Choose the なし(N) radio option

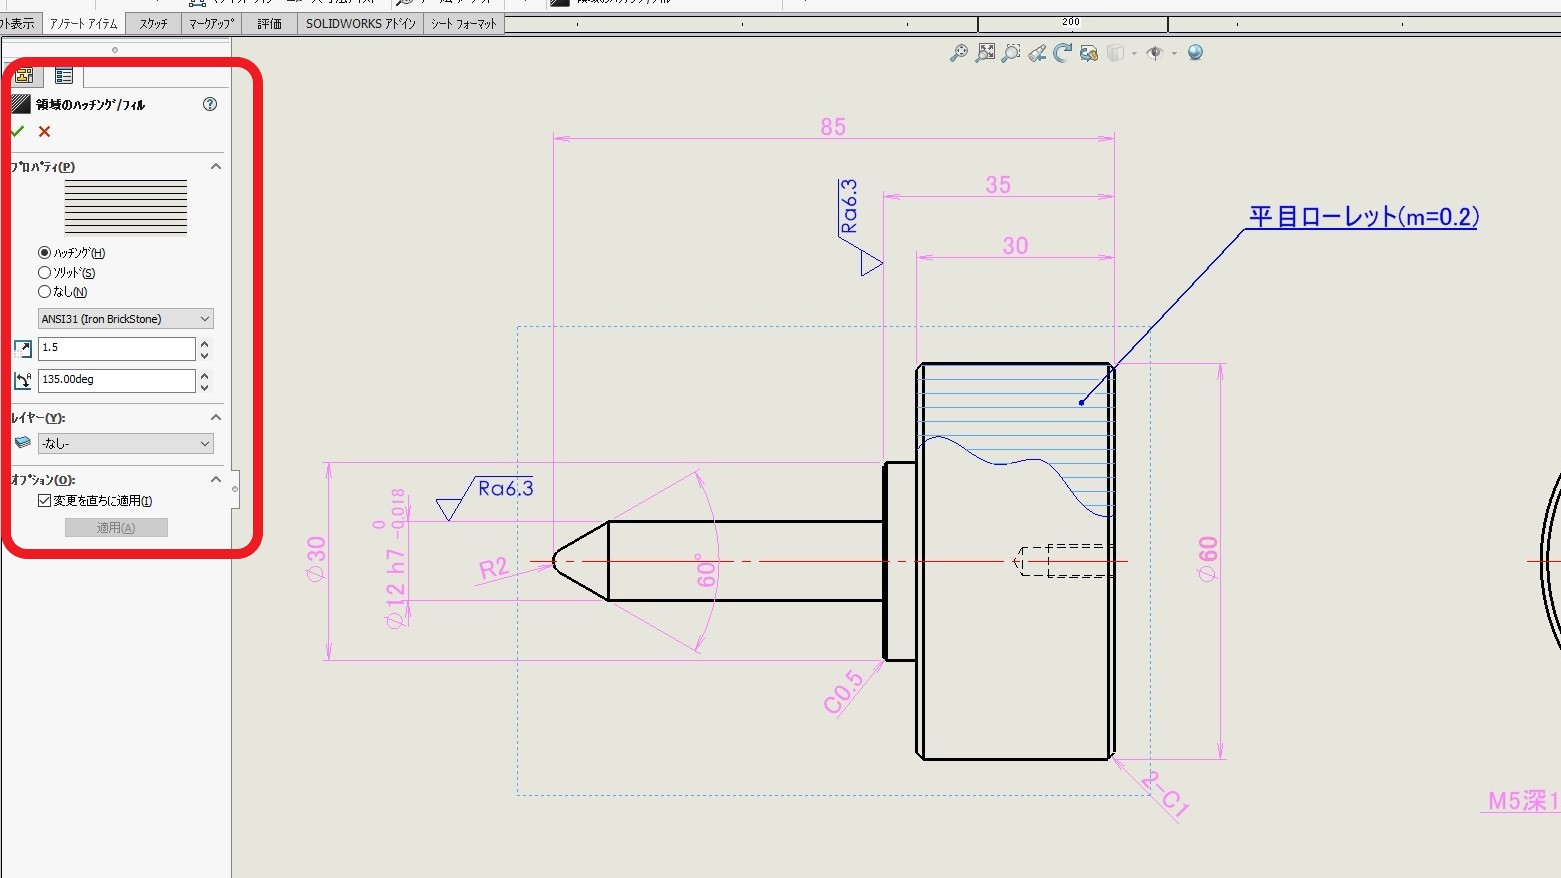coord(44,292)
